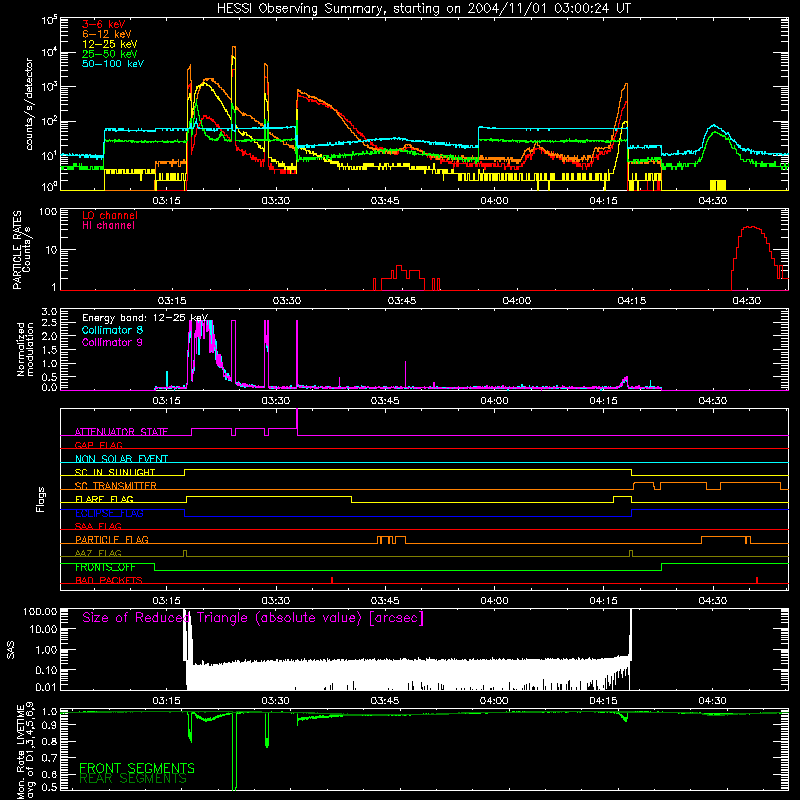800x800 pixels.
Task: Click the red LO channel peak near 04:30
Action: (751, 227)
